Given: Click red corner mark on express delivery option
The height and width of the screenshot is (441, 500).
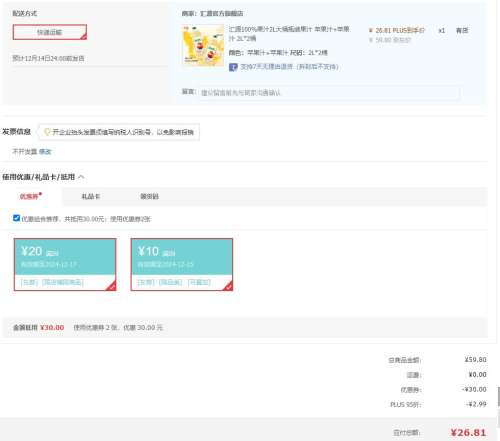Looking at the screenshot, I should click(84, 37).
